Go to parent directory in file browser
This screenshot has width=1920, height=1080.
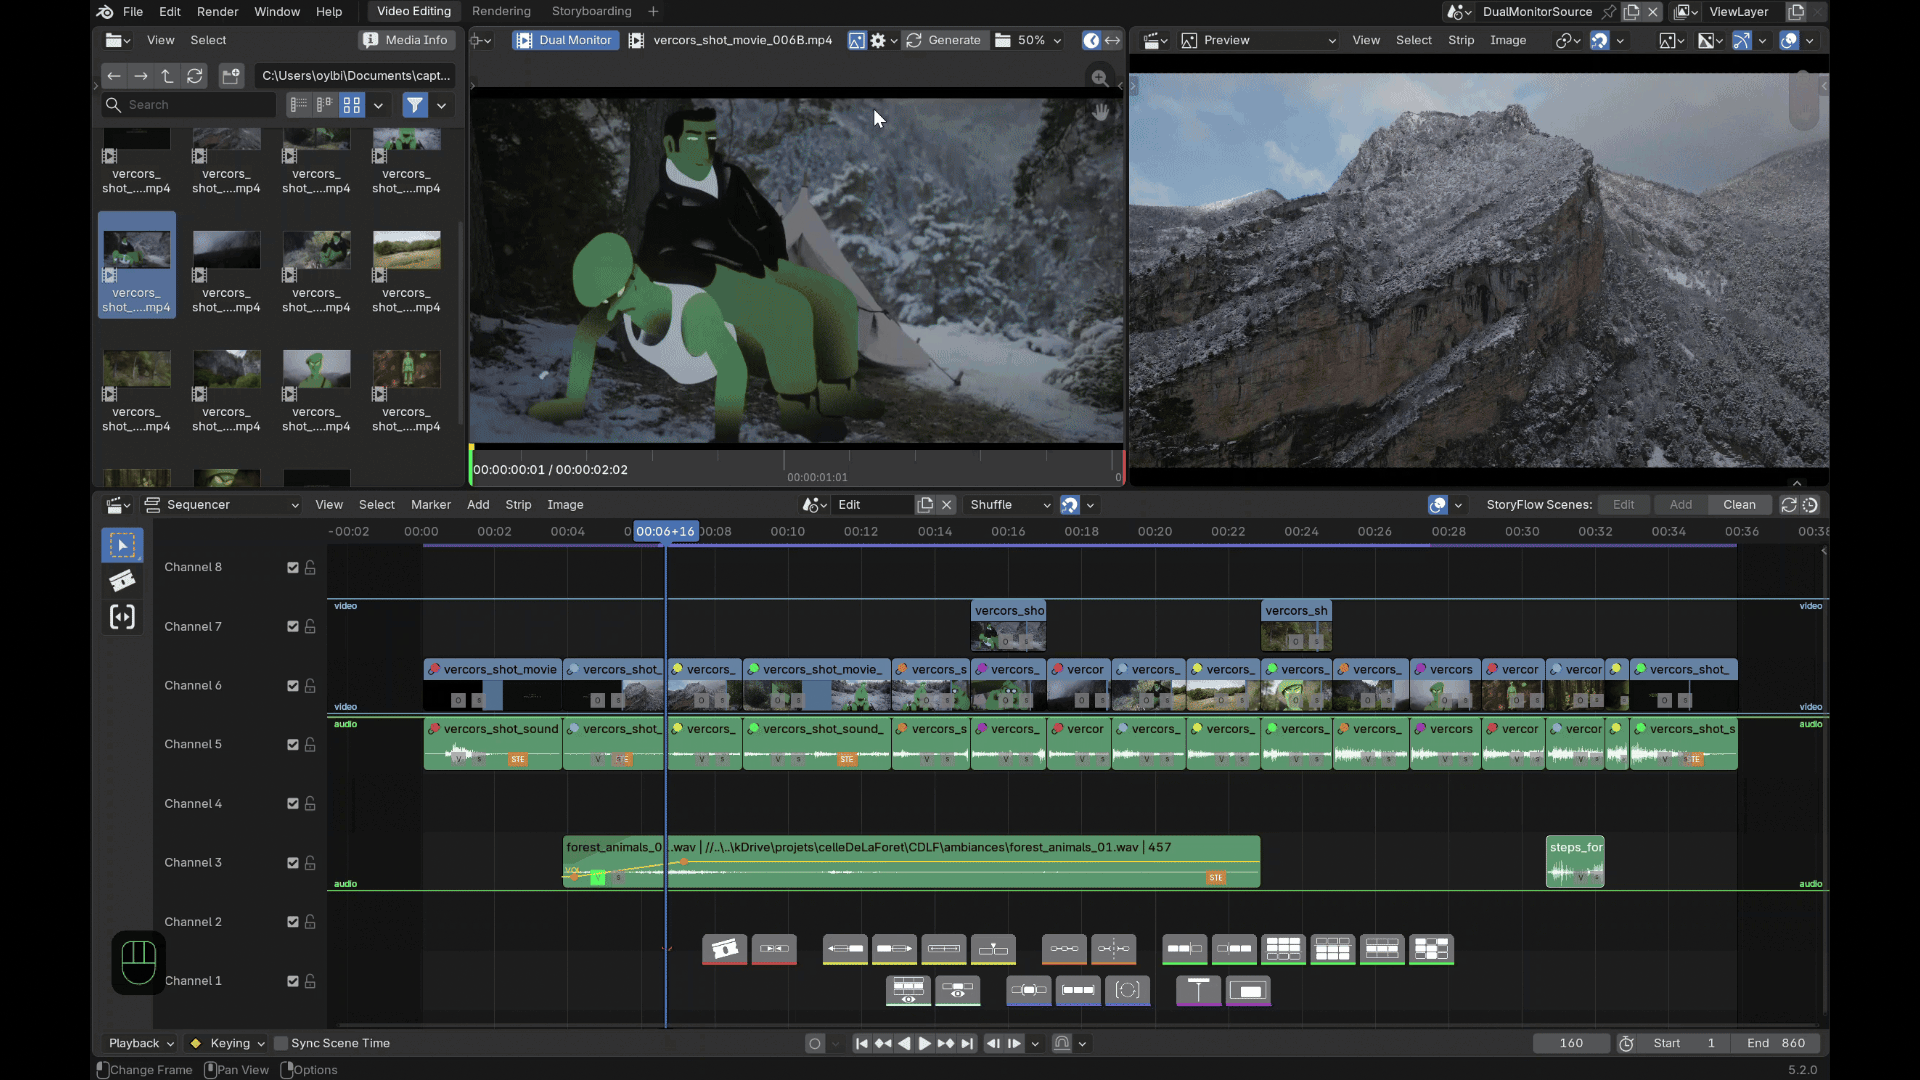click(168, 76)
